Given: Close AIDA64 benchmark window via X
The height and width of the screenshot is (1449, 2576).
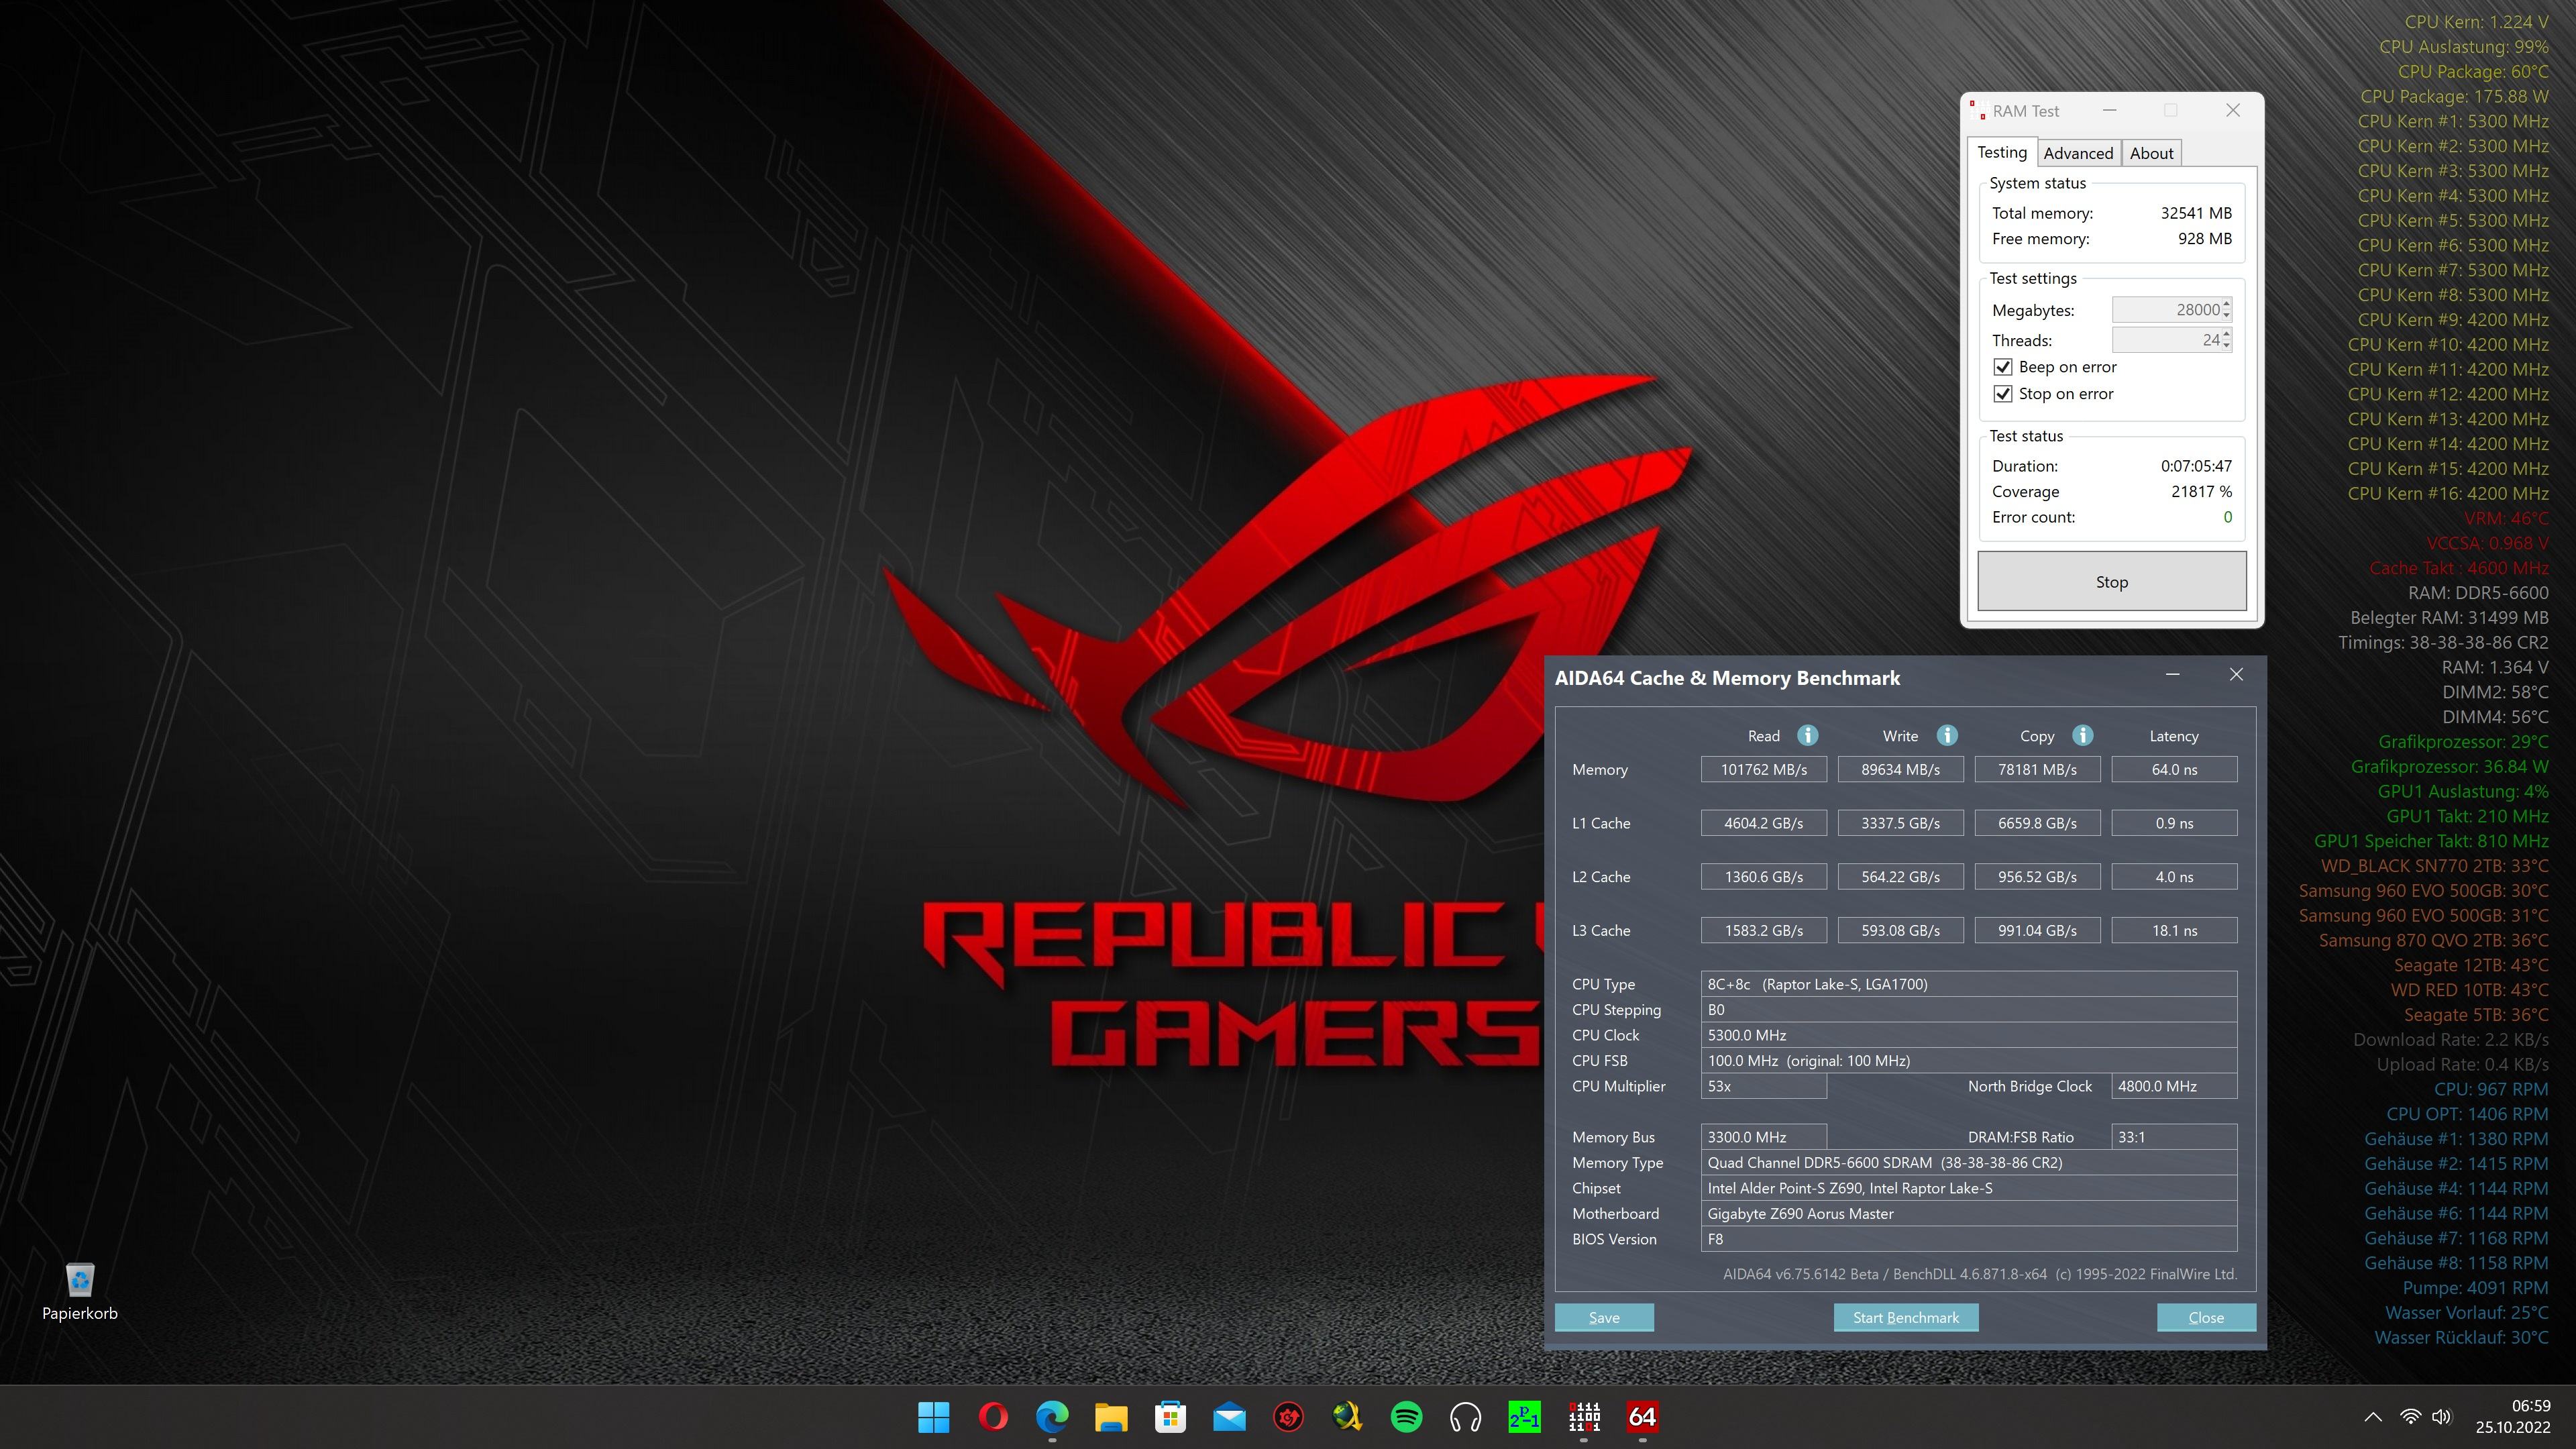Looking at the screenshot, I should tap(2236, 675).
